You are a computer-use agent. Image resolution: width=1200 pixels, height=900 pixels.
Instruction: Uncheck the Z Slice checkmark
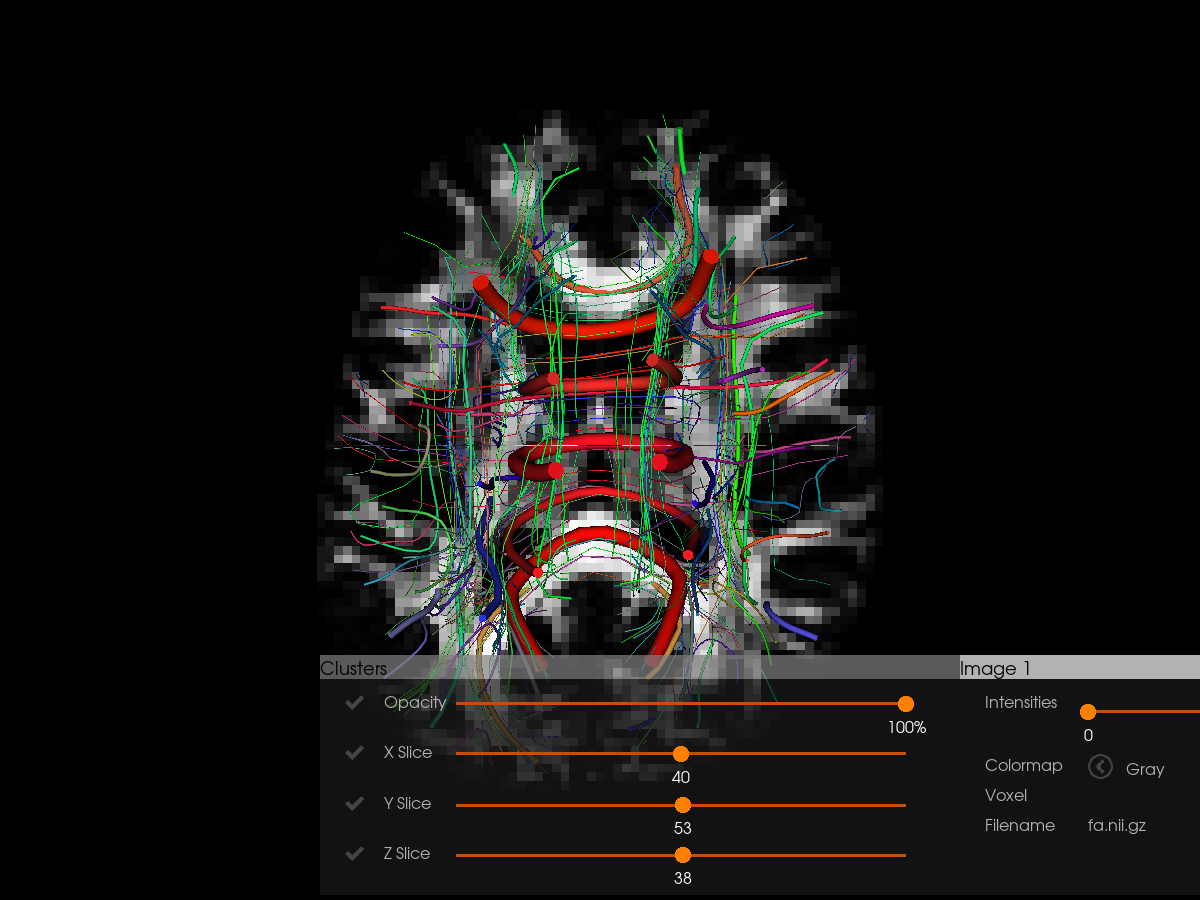point(354,854)
